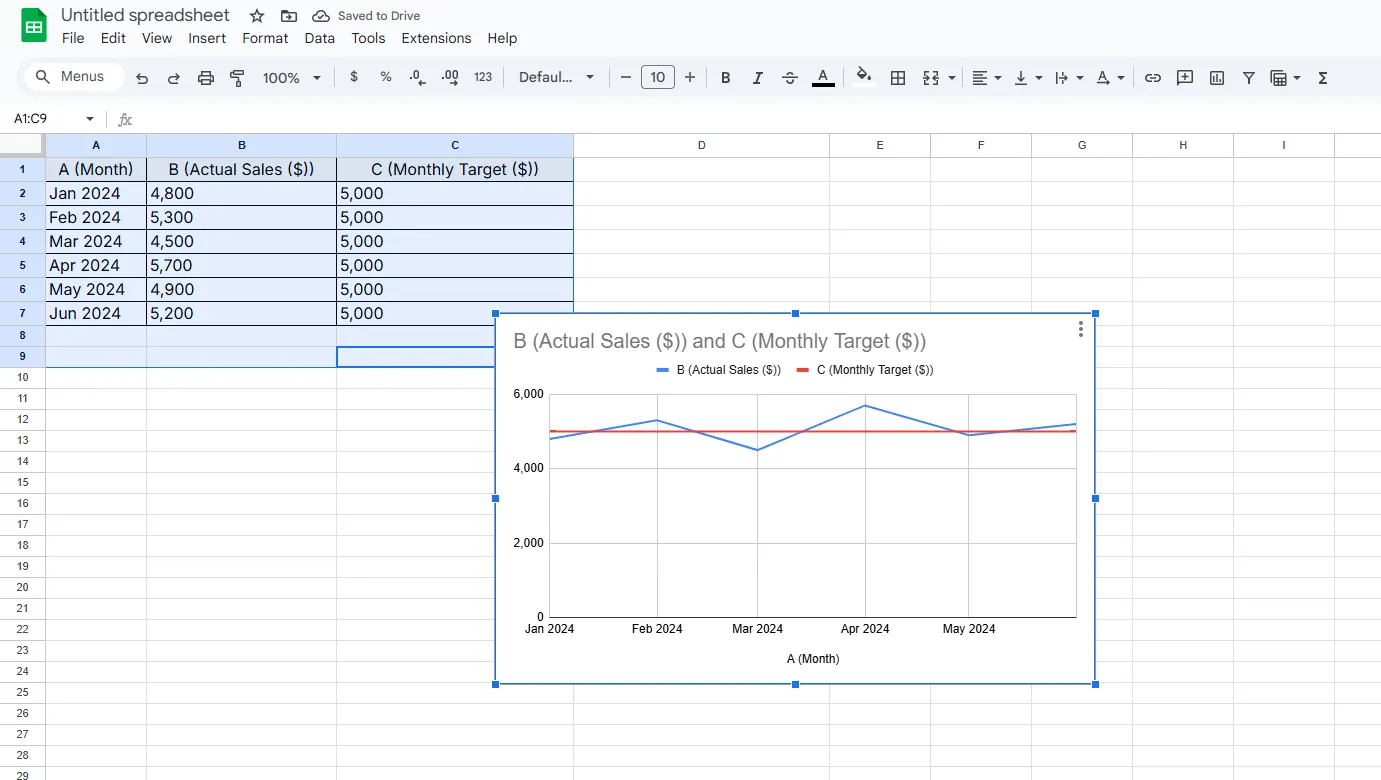The width and height of the screenshot is (1381, 780).
Task: Click the Menus search button
Action: click(x=72, y=77)
